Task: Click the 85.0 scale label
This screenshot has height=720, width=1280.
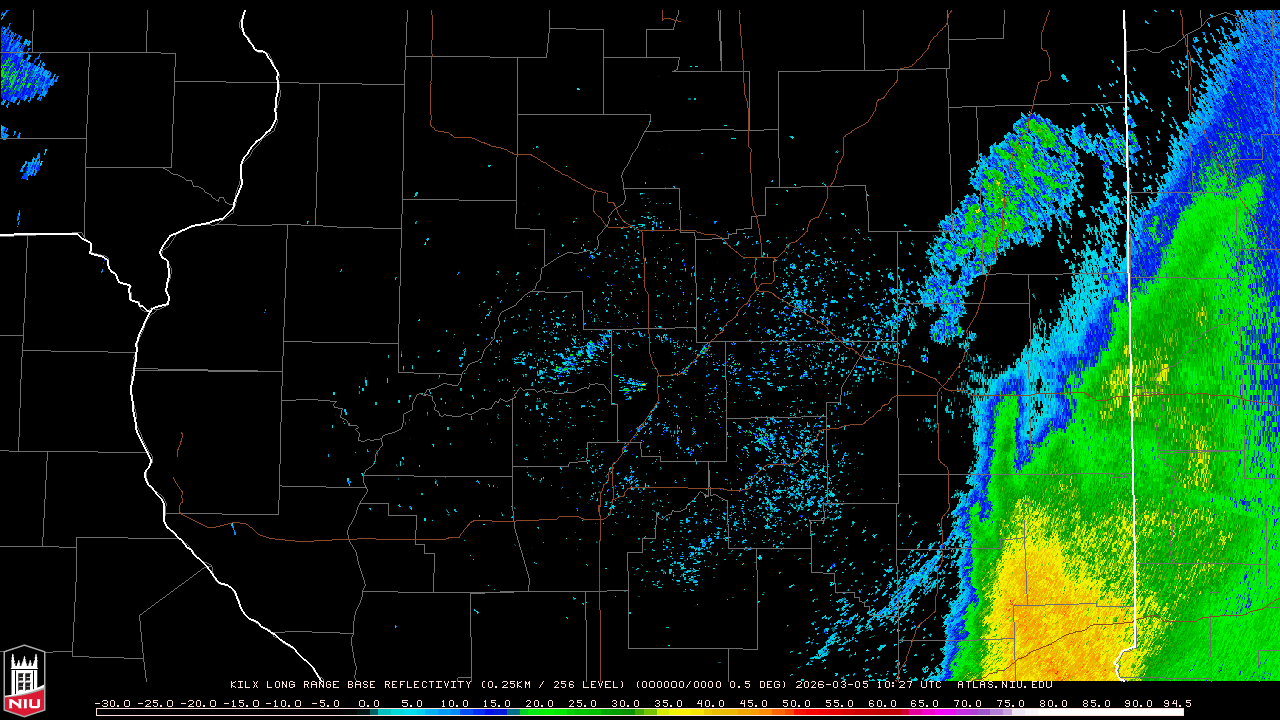Action: (1098, 704)
